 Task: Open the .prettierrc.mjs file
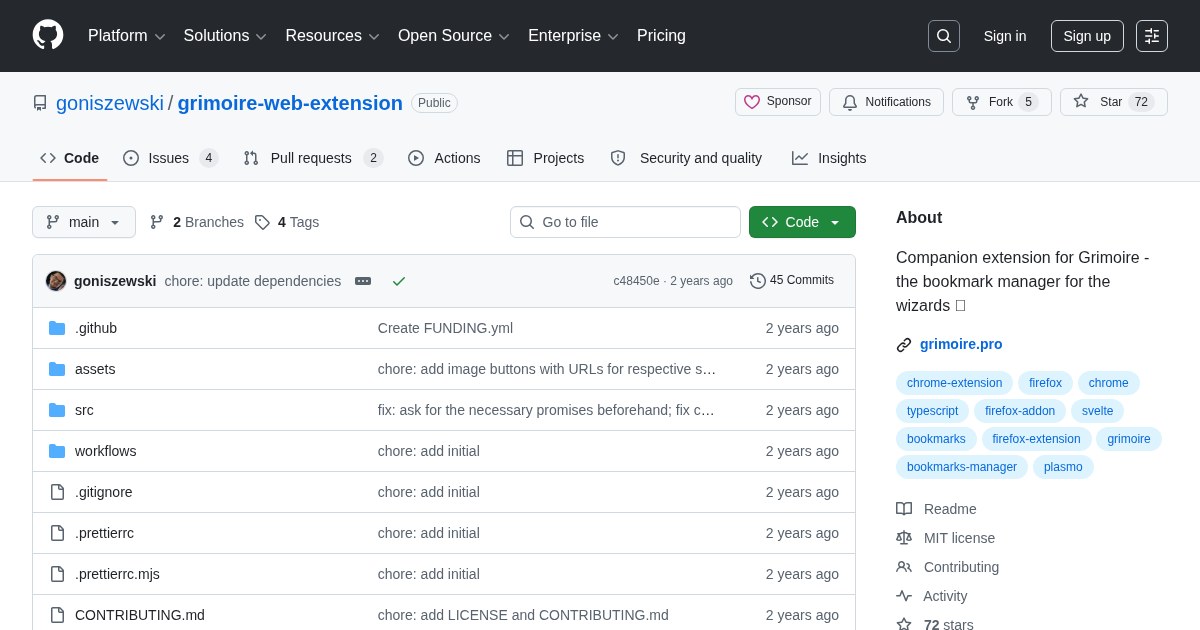click(x=117, y=574)
